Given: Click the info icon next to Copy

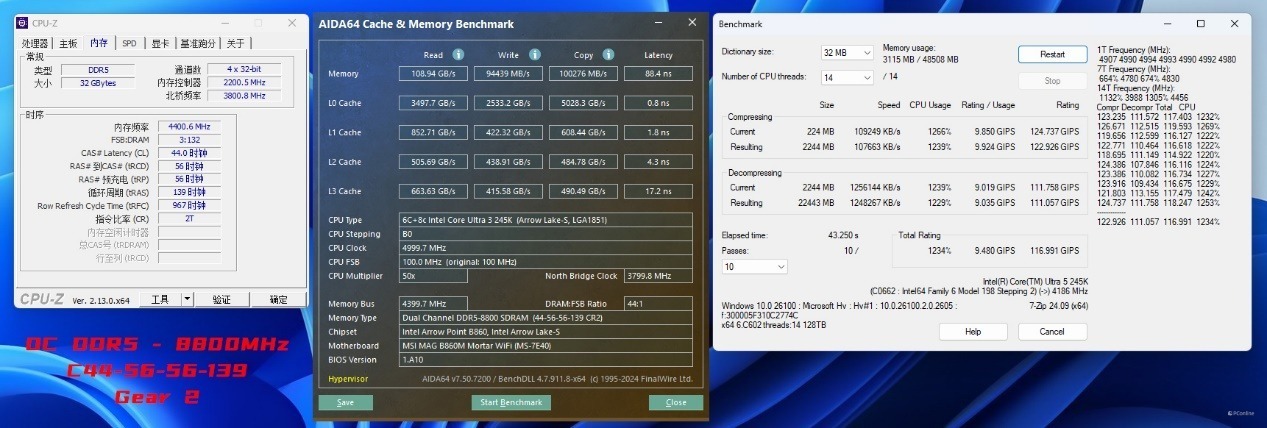Looking at the screenshot, I should (607, 55).
